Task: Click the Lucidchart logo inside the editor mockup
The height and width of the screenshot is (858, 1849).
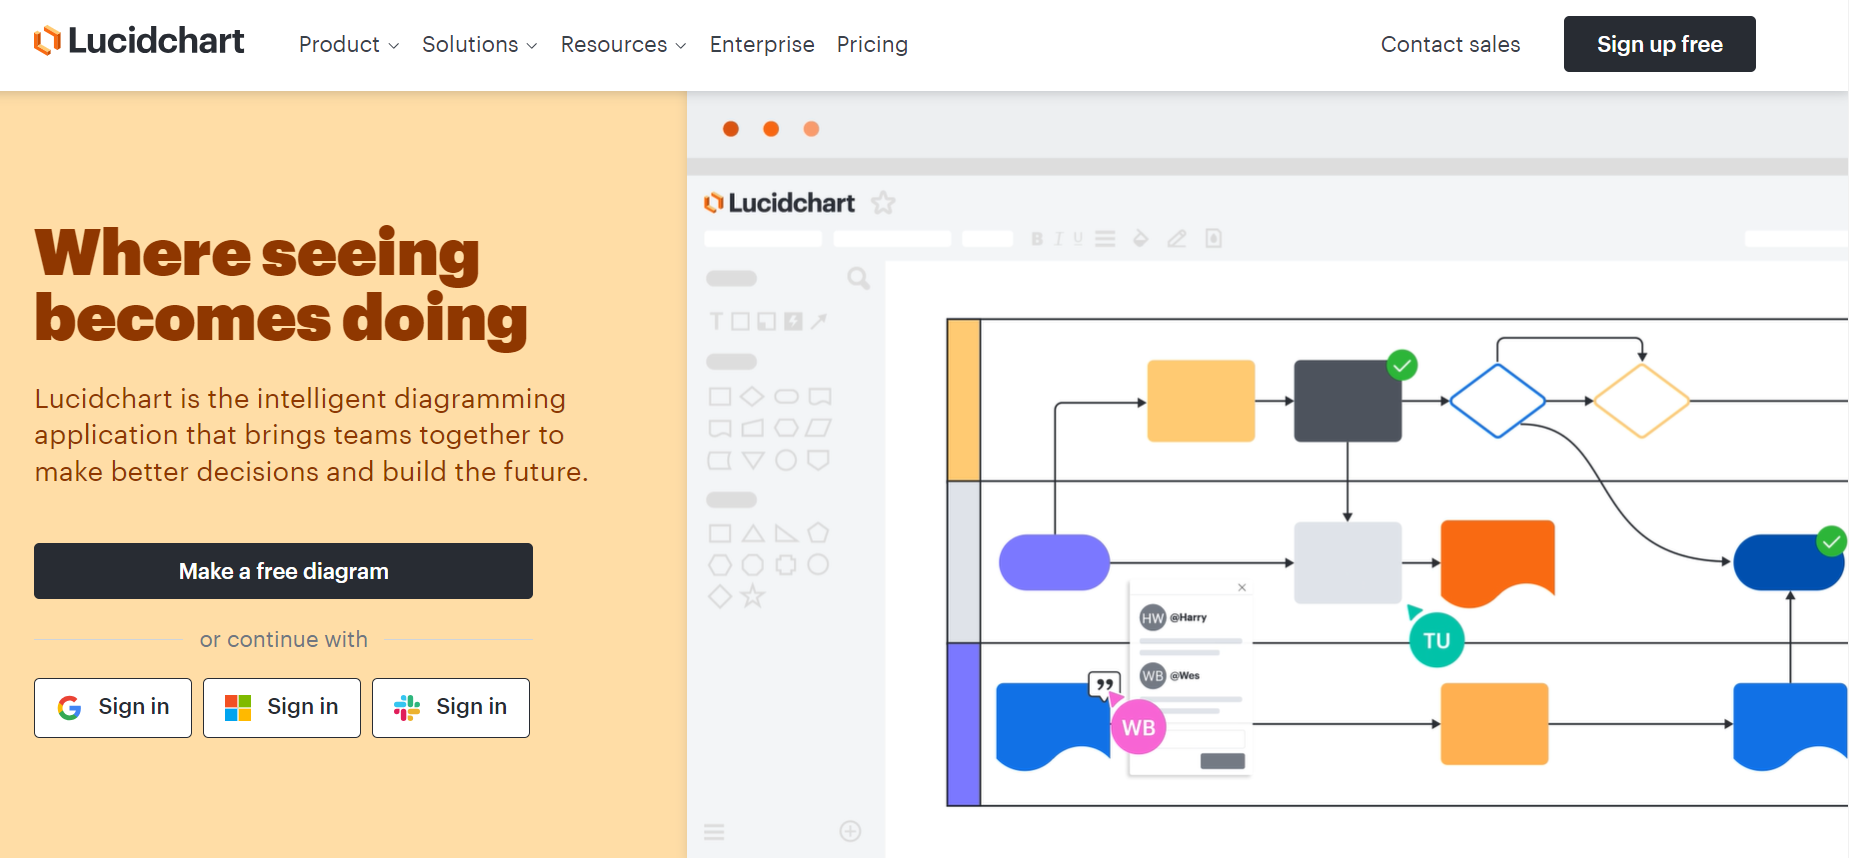Action: (779, 203)
